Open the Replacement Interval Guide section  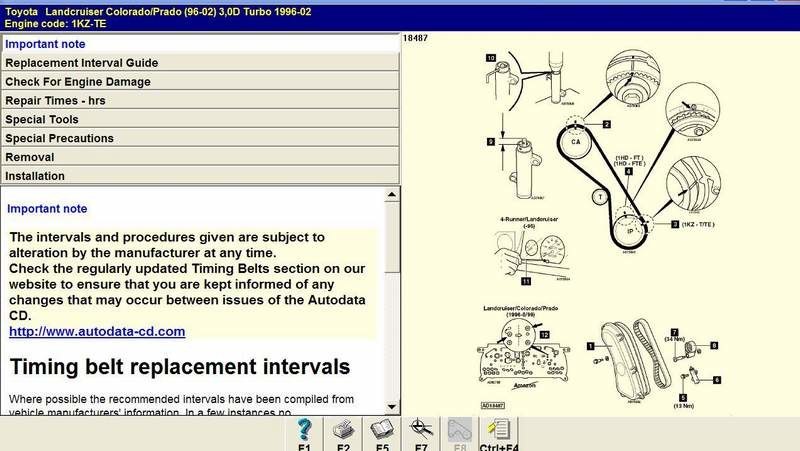click(200, 63)
